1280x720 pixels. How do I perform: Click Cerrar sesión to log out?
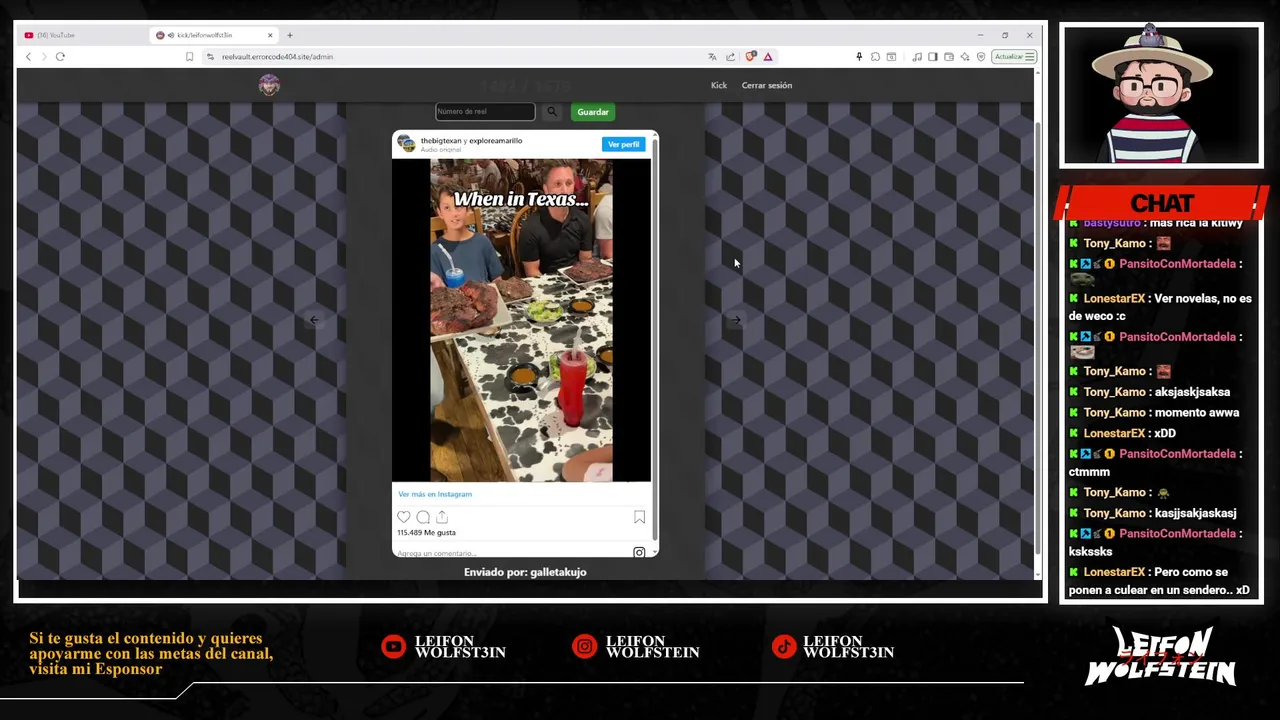click(x=767, y=85)
